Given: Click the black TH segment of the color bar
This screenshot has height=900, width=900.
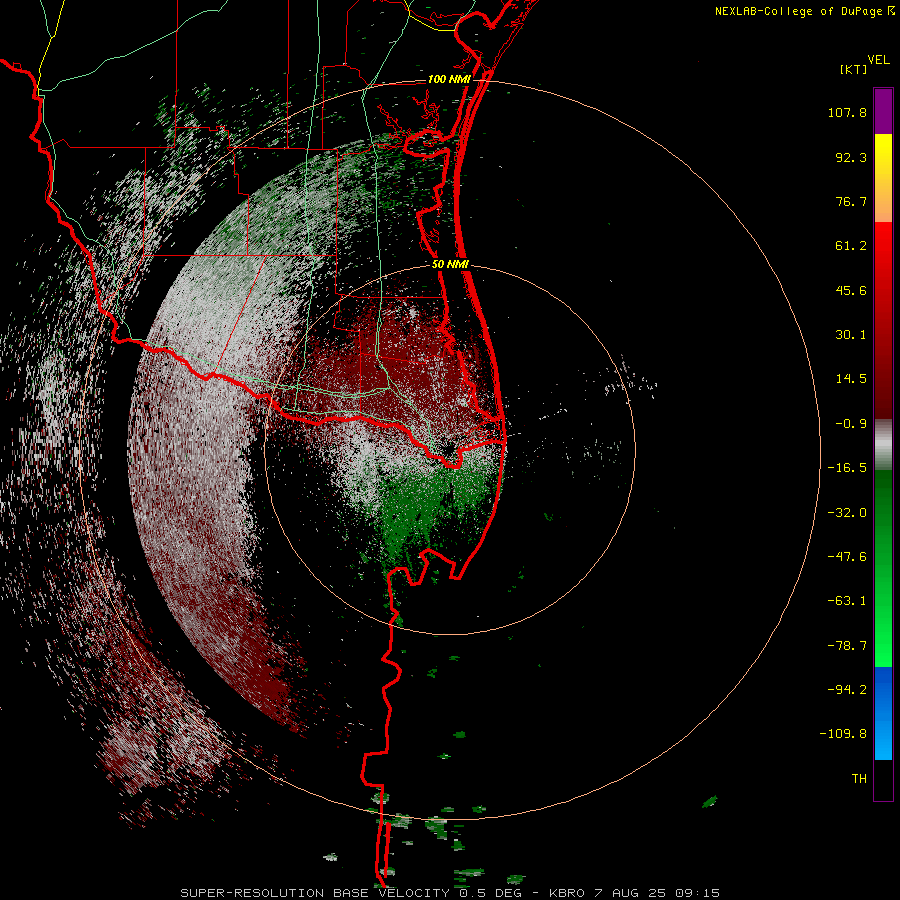Looking at the screenshot, I should click(x=883, y=779).
